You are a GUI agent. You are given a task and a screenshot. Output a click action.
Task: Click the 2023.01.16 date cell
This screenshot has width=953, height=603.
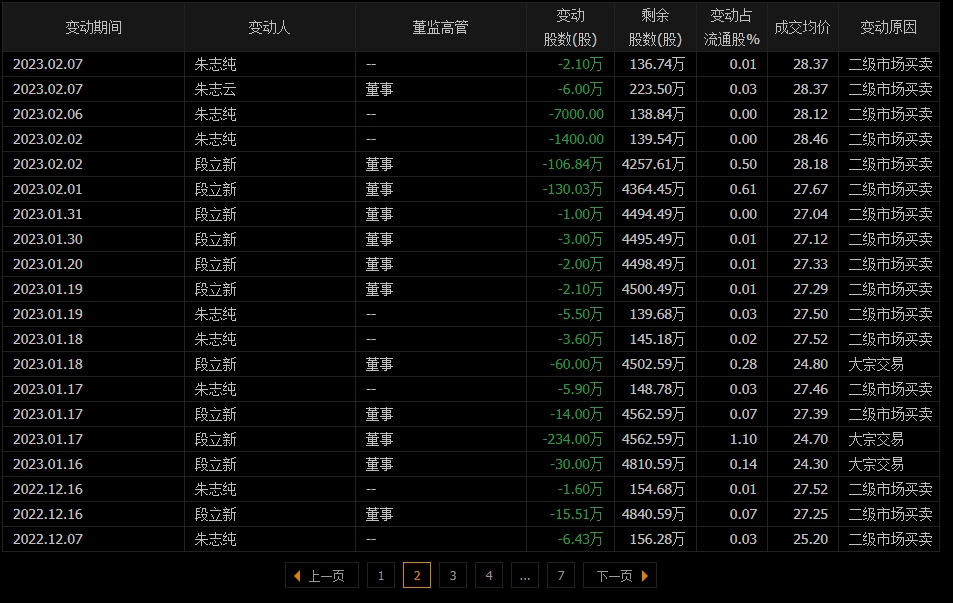pos(47,464)
